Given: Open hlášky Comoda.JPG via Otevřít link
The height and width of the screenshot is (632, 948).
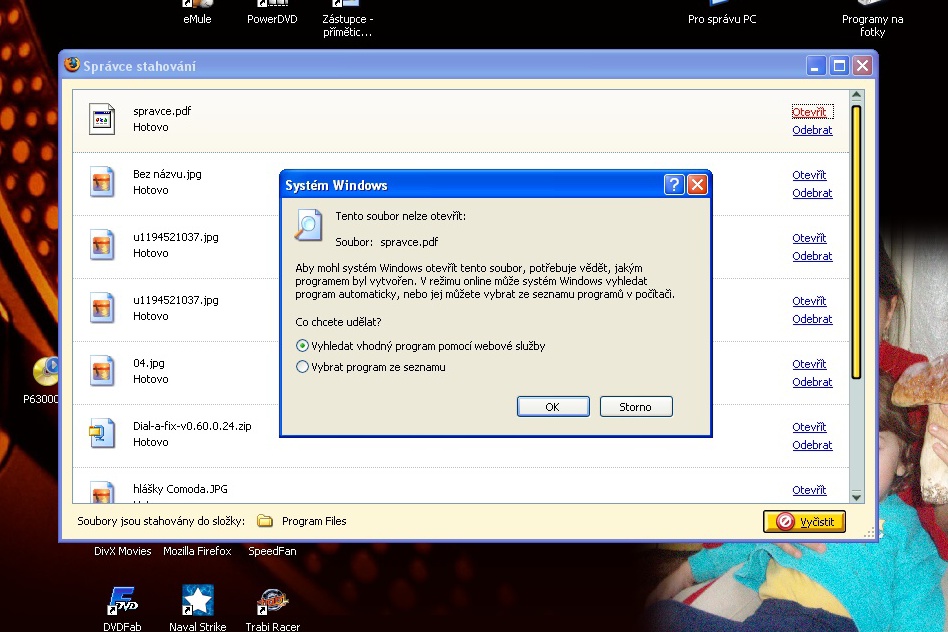Looking at the screenshot, I should 809,490.
